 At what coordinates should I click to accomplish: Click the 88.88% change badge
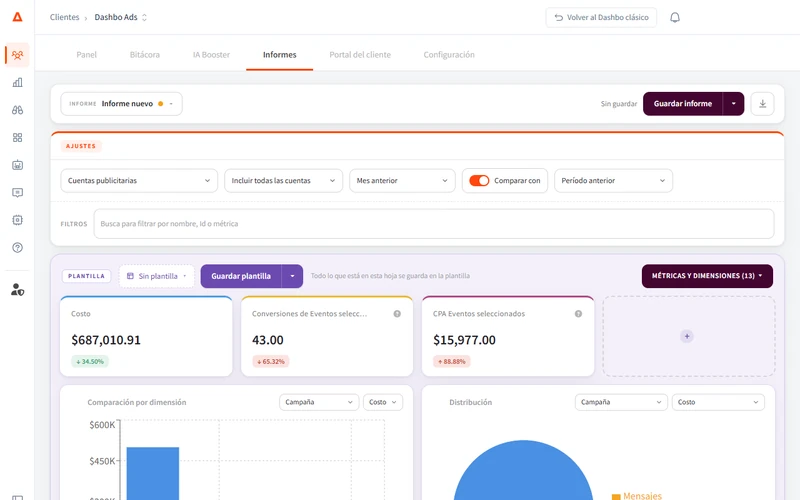452,361
